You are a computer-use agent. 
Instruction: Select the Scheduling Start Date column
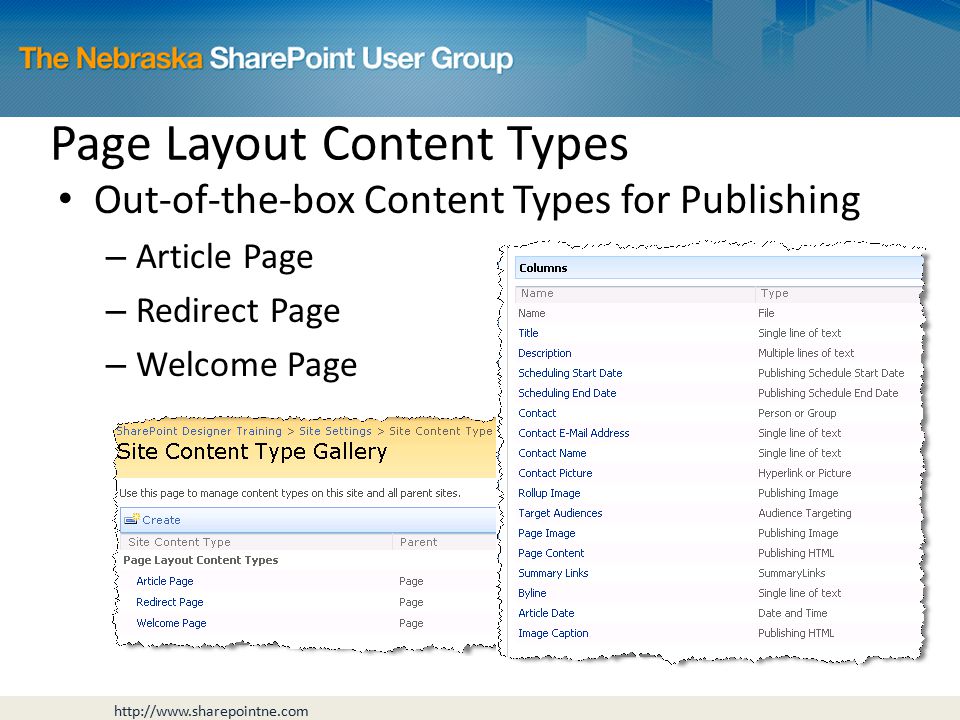coord(570,373)
